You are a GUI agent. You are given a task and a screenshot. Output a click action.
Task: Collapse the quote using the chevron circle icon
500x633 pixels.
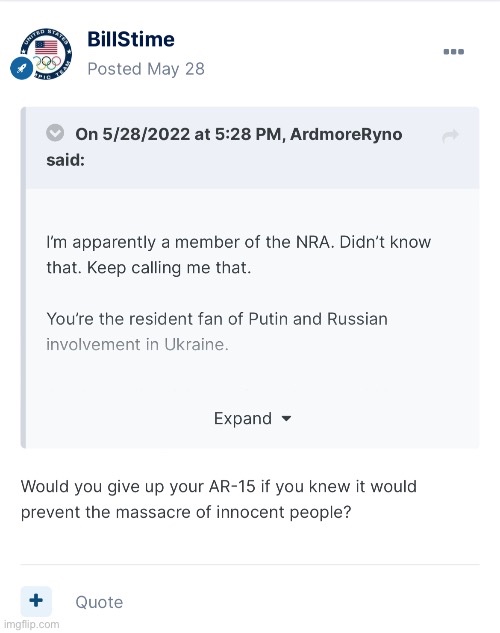55,133
